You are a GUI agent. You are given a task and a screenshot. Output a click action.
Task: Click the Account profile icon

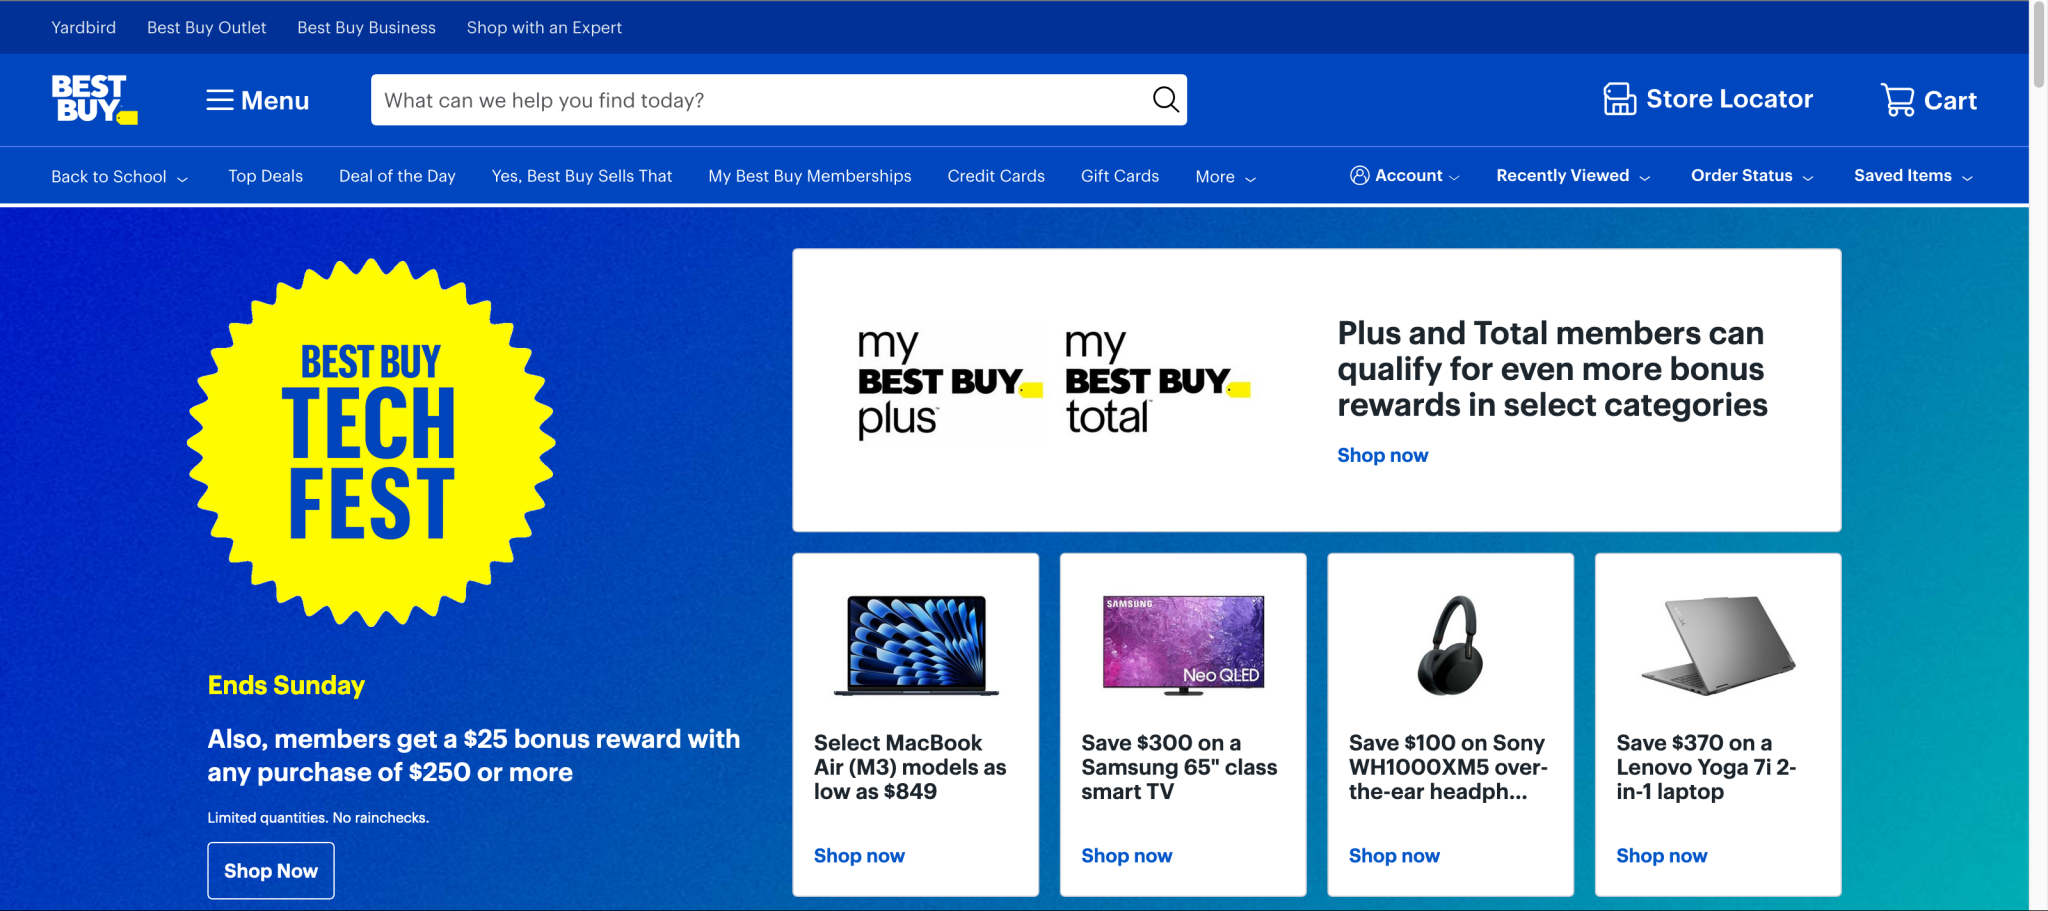click(1359, 176)
